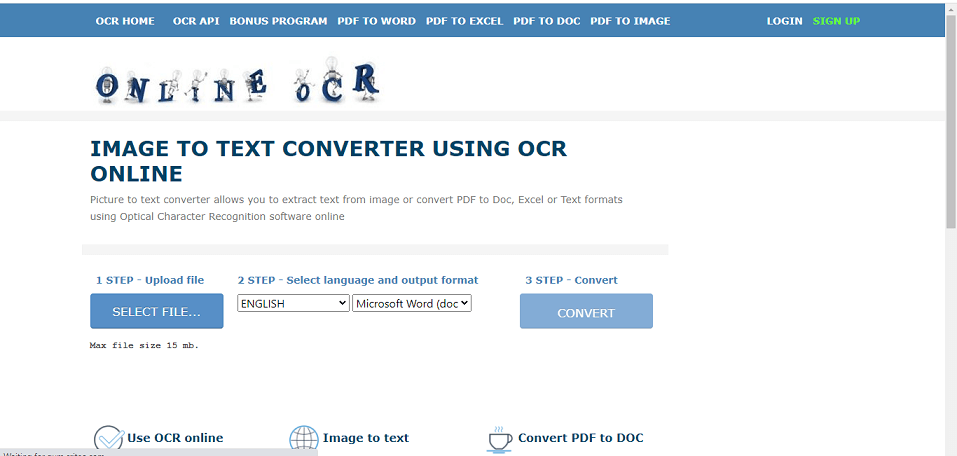Expand the ENGLISH language dropdown
The image size is (957, 456).
click(294, 303)
